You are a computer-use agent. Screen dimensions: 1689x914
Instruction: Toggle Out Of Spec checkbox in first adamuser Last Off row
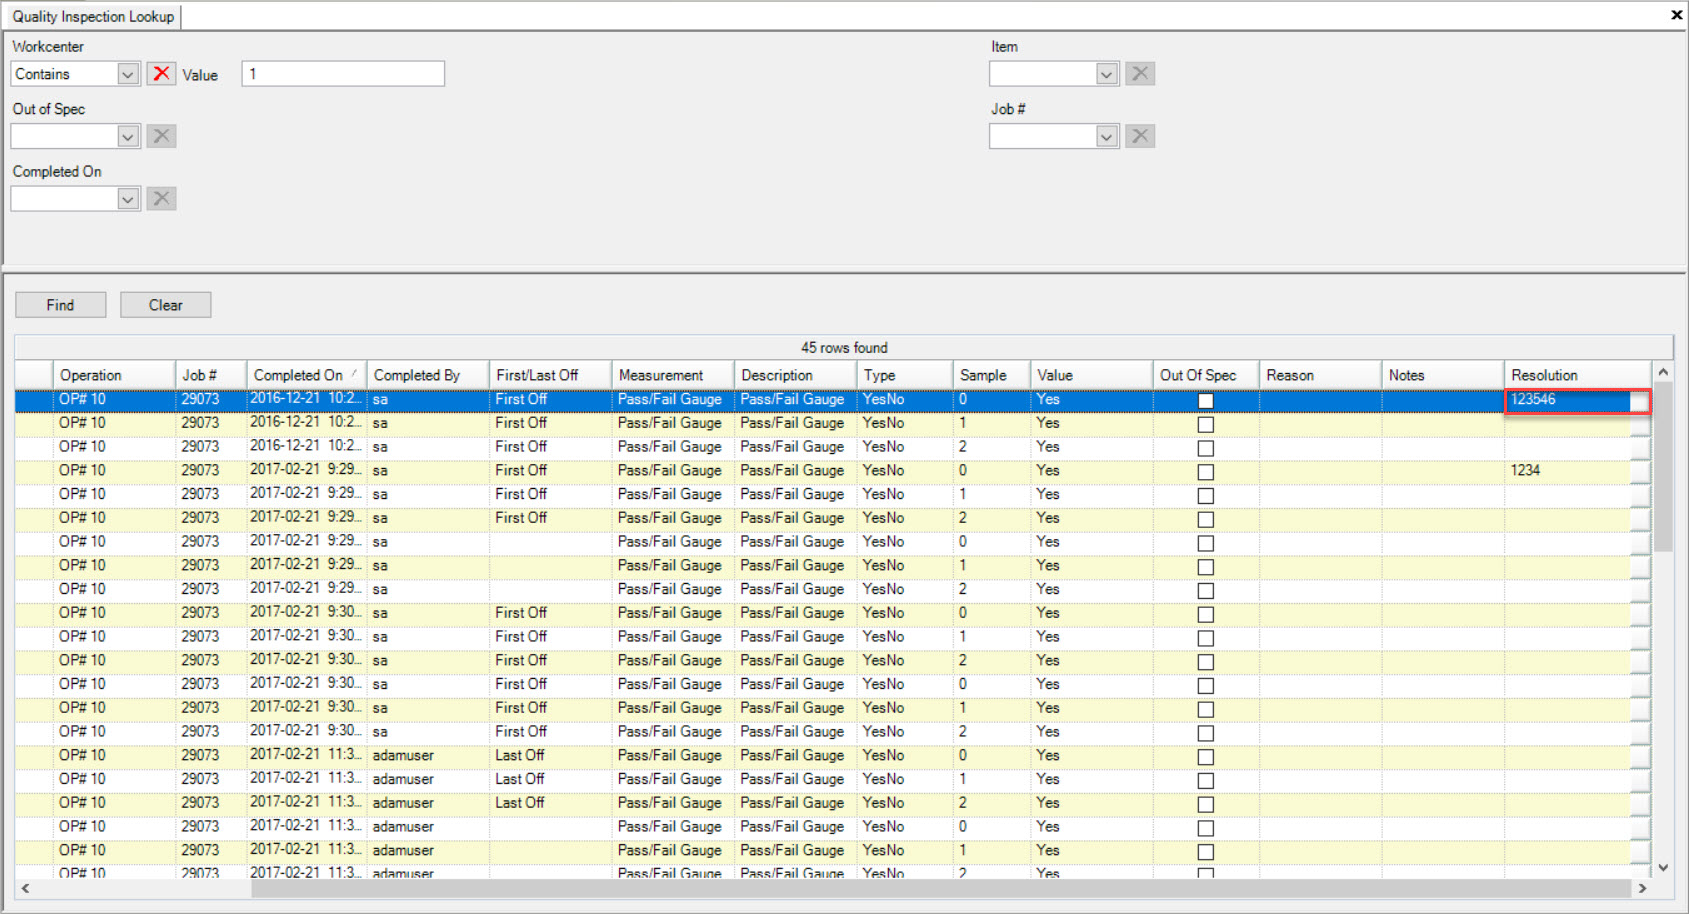tap(1206, 757)
